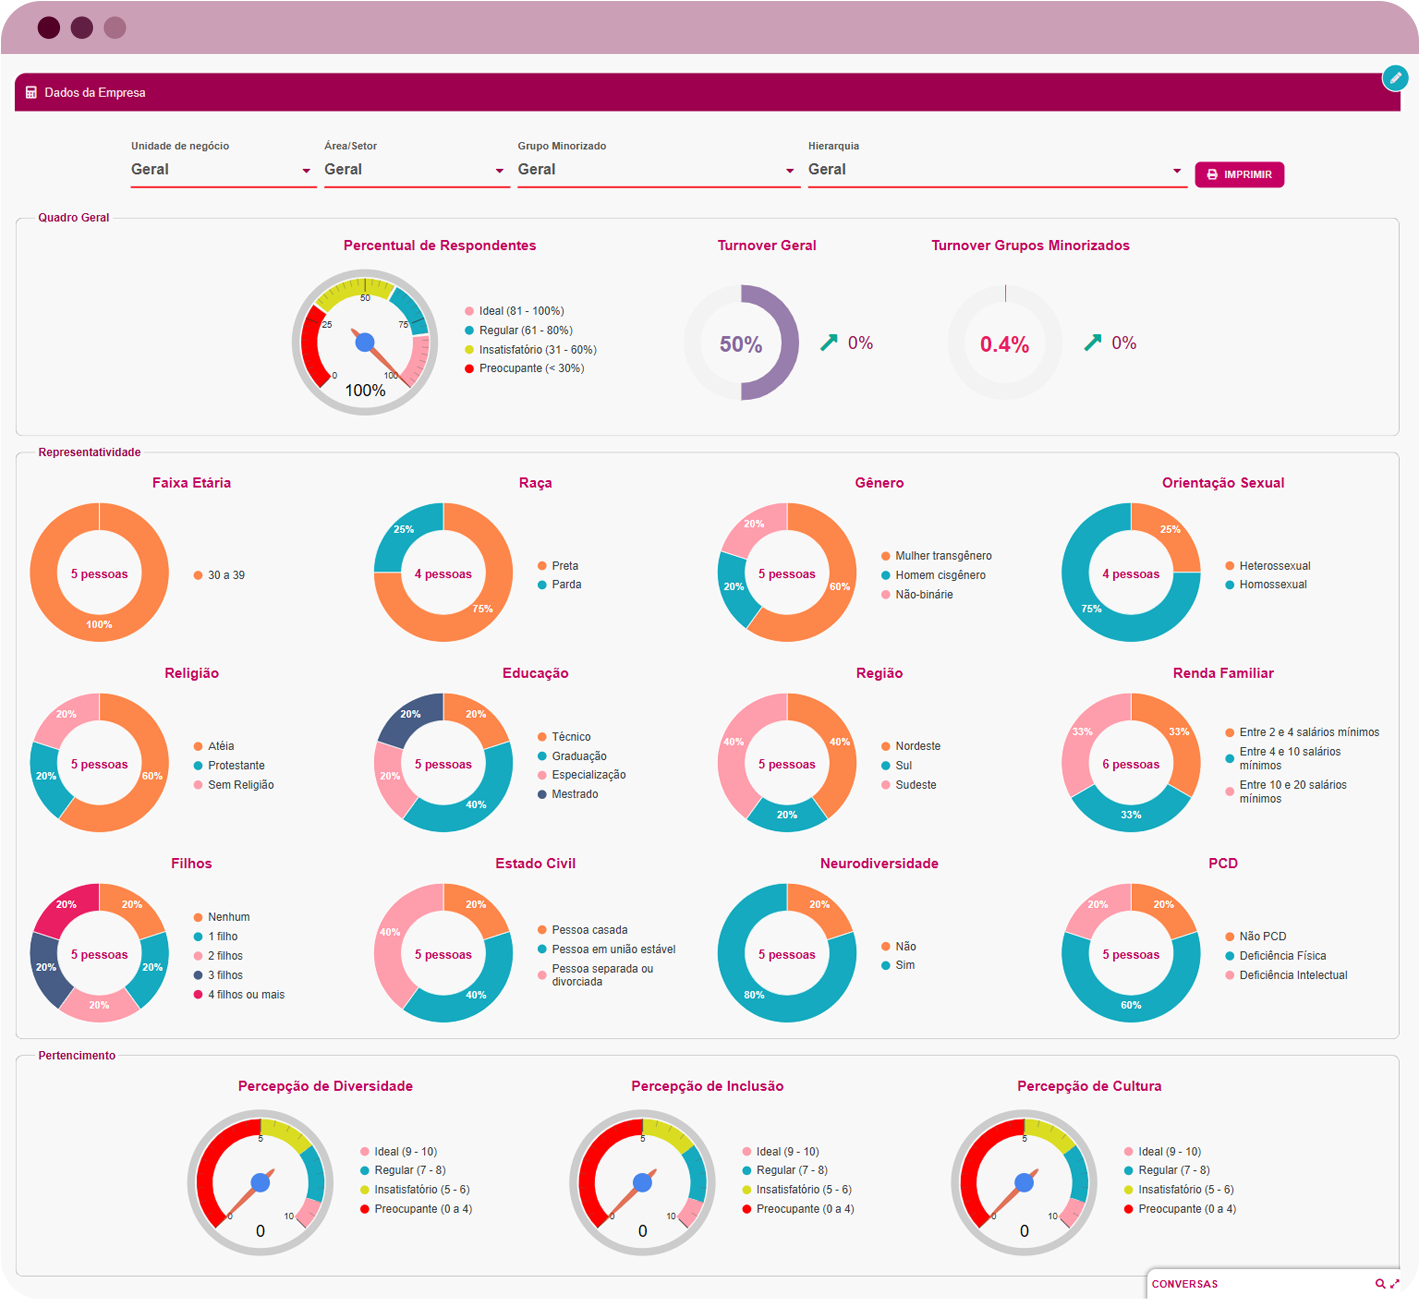The height and width of the screenshot is (1299, 1420).
Task: Click the chart icon beside Dados da Empresa
Action: [x=29, y=92]
